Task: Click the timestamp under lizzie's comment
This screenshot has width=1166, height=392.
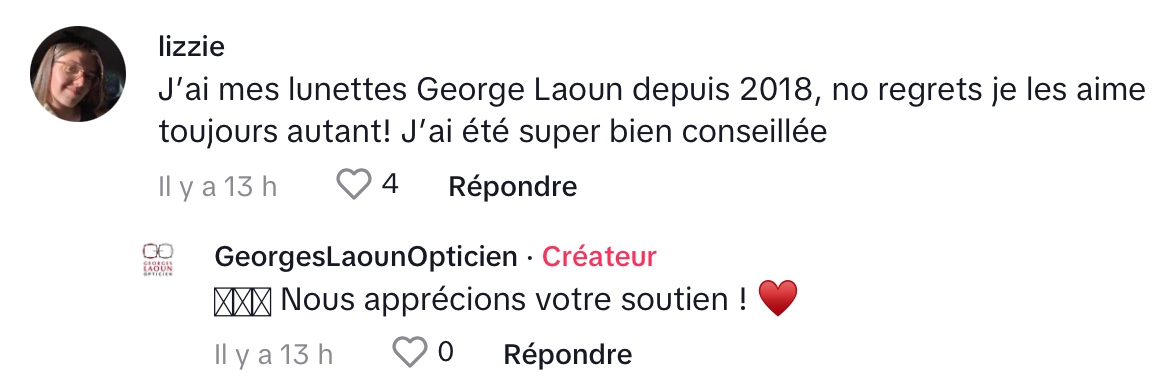Action: (218, 187)
